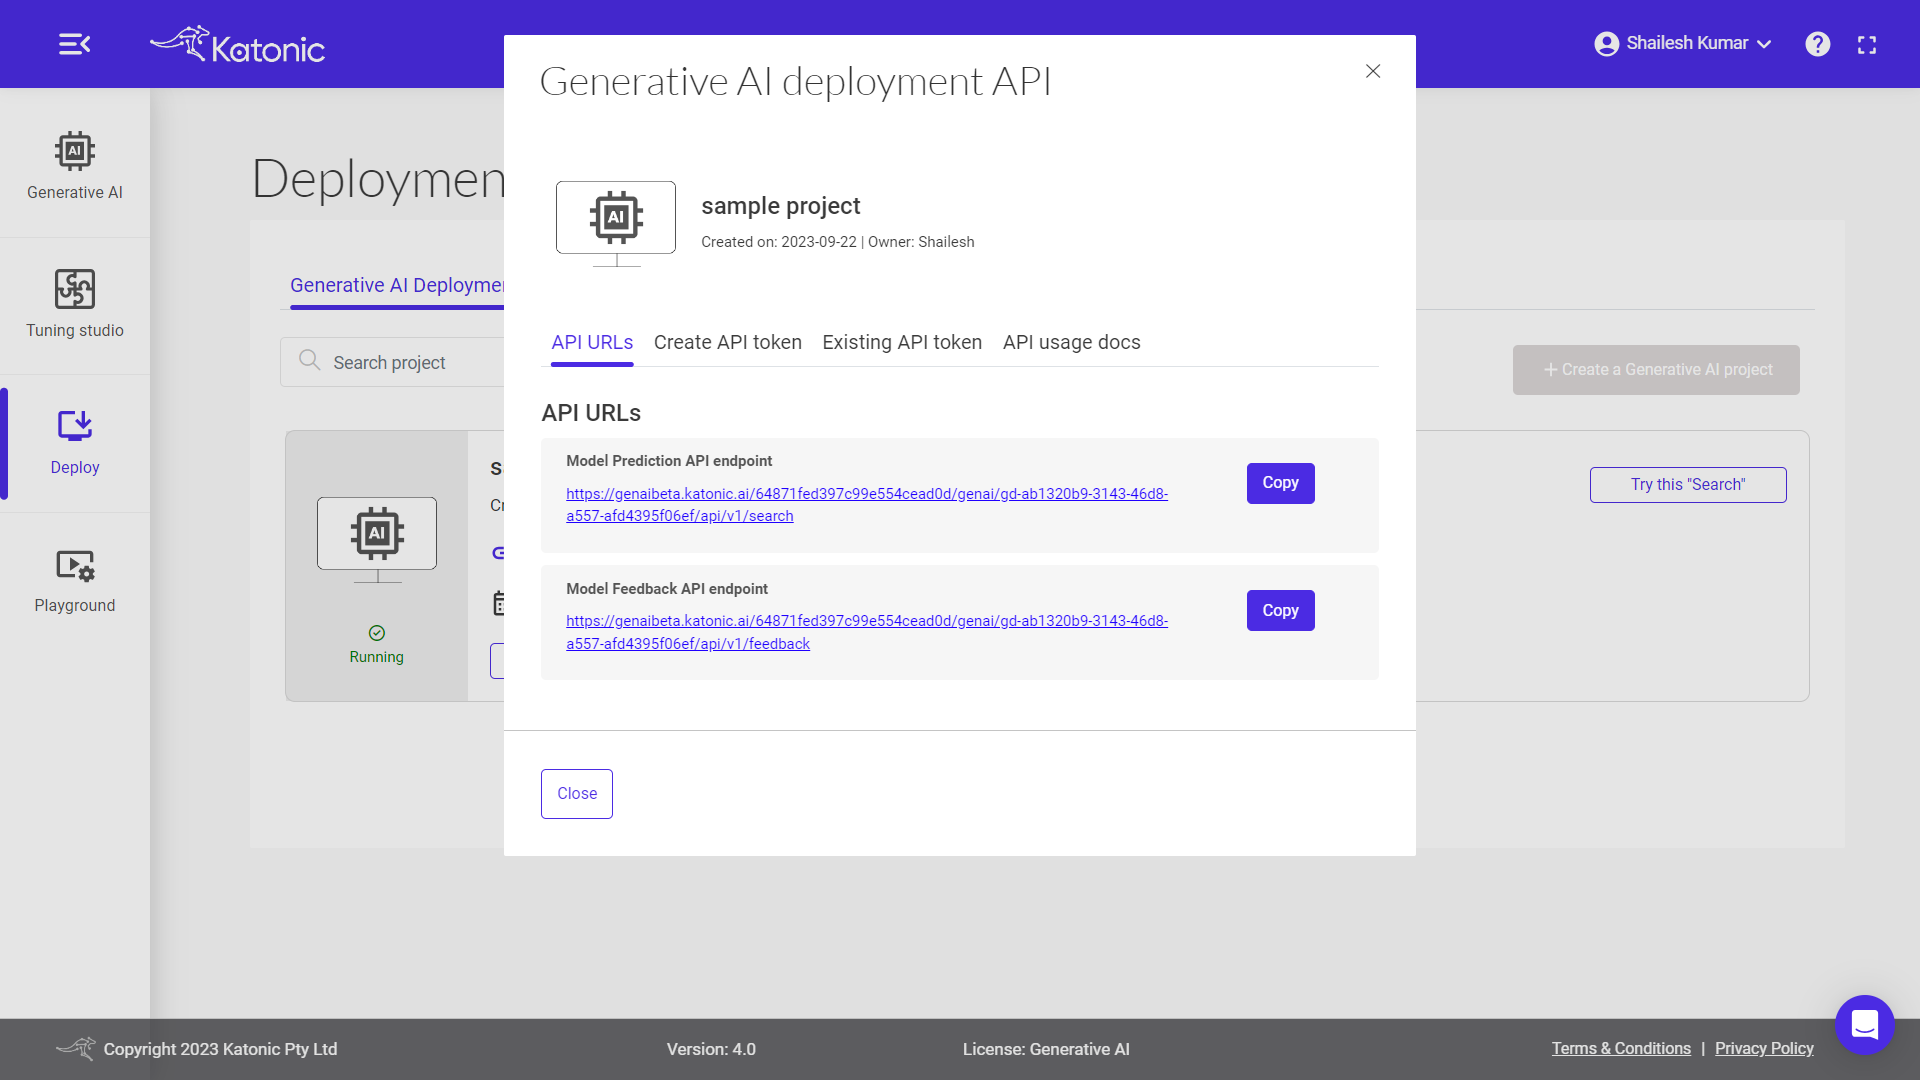Click the Katonic logo icon

[x=171, y=44]
